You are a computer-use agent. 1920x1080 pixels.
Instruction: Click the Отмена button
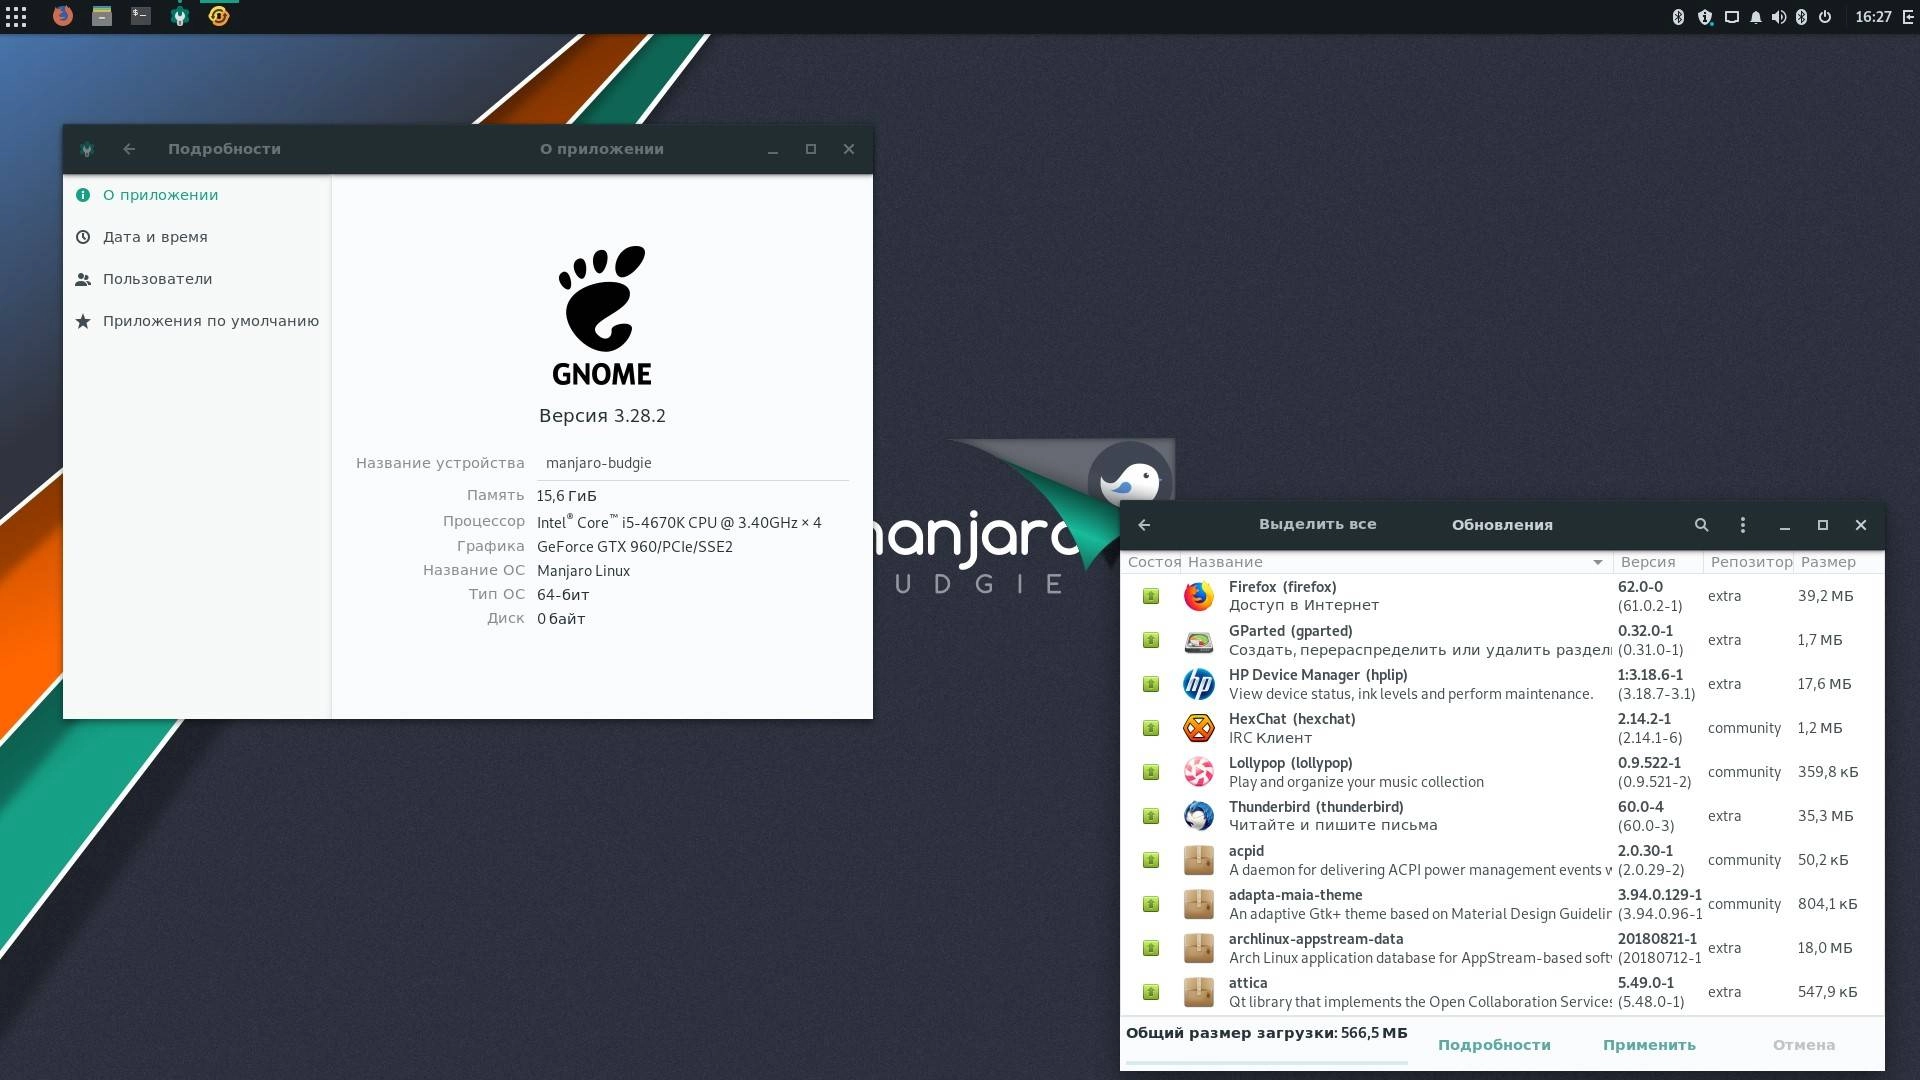click(x=1803, y=1045)
